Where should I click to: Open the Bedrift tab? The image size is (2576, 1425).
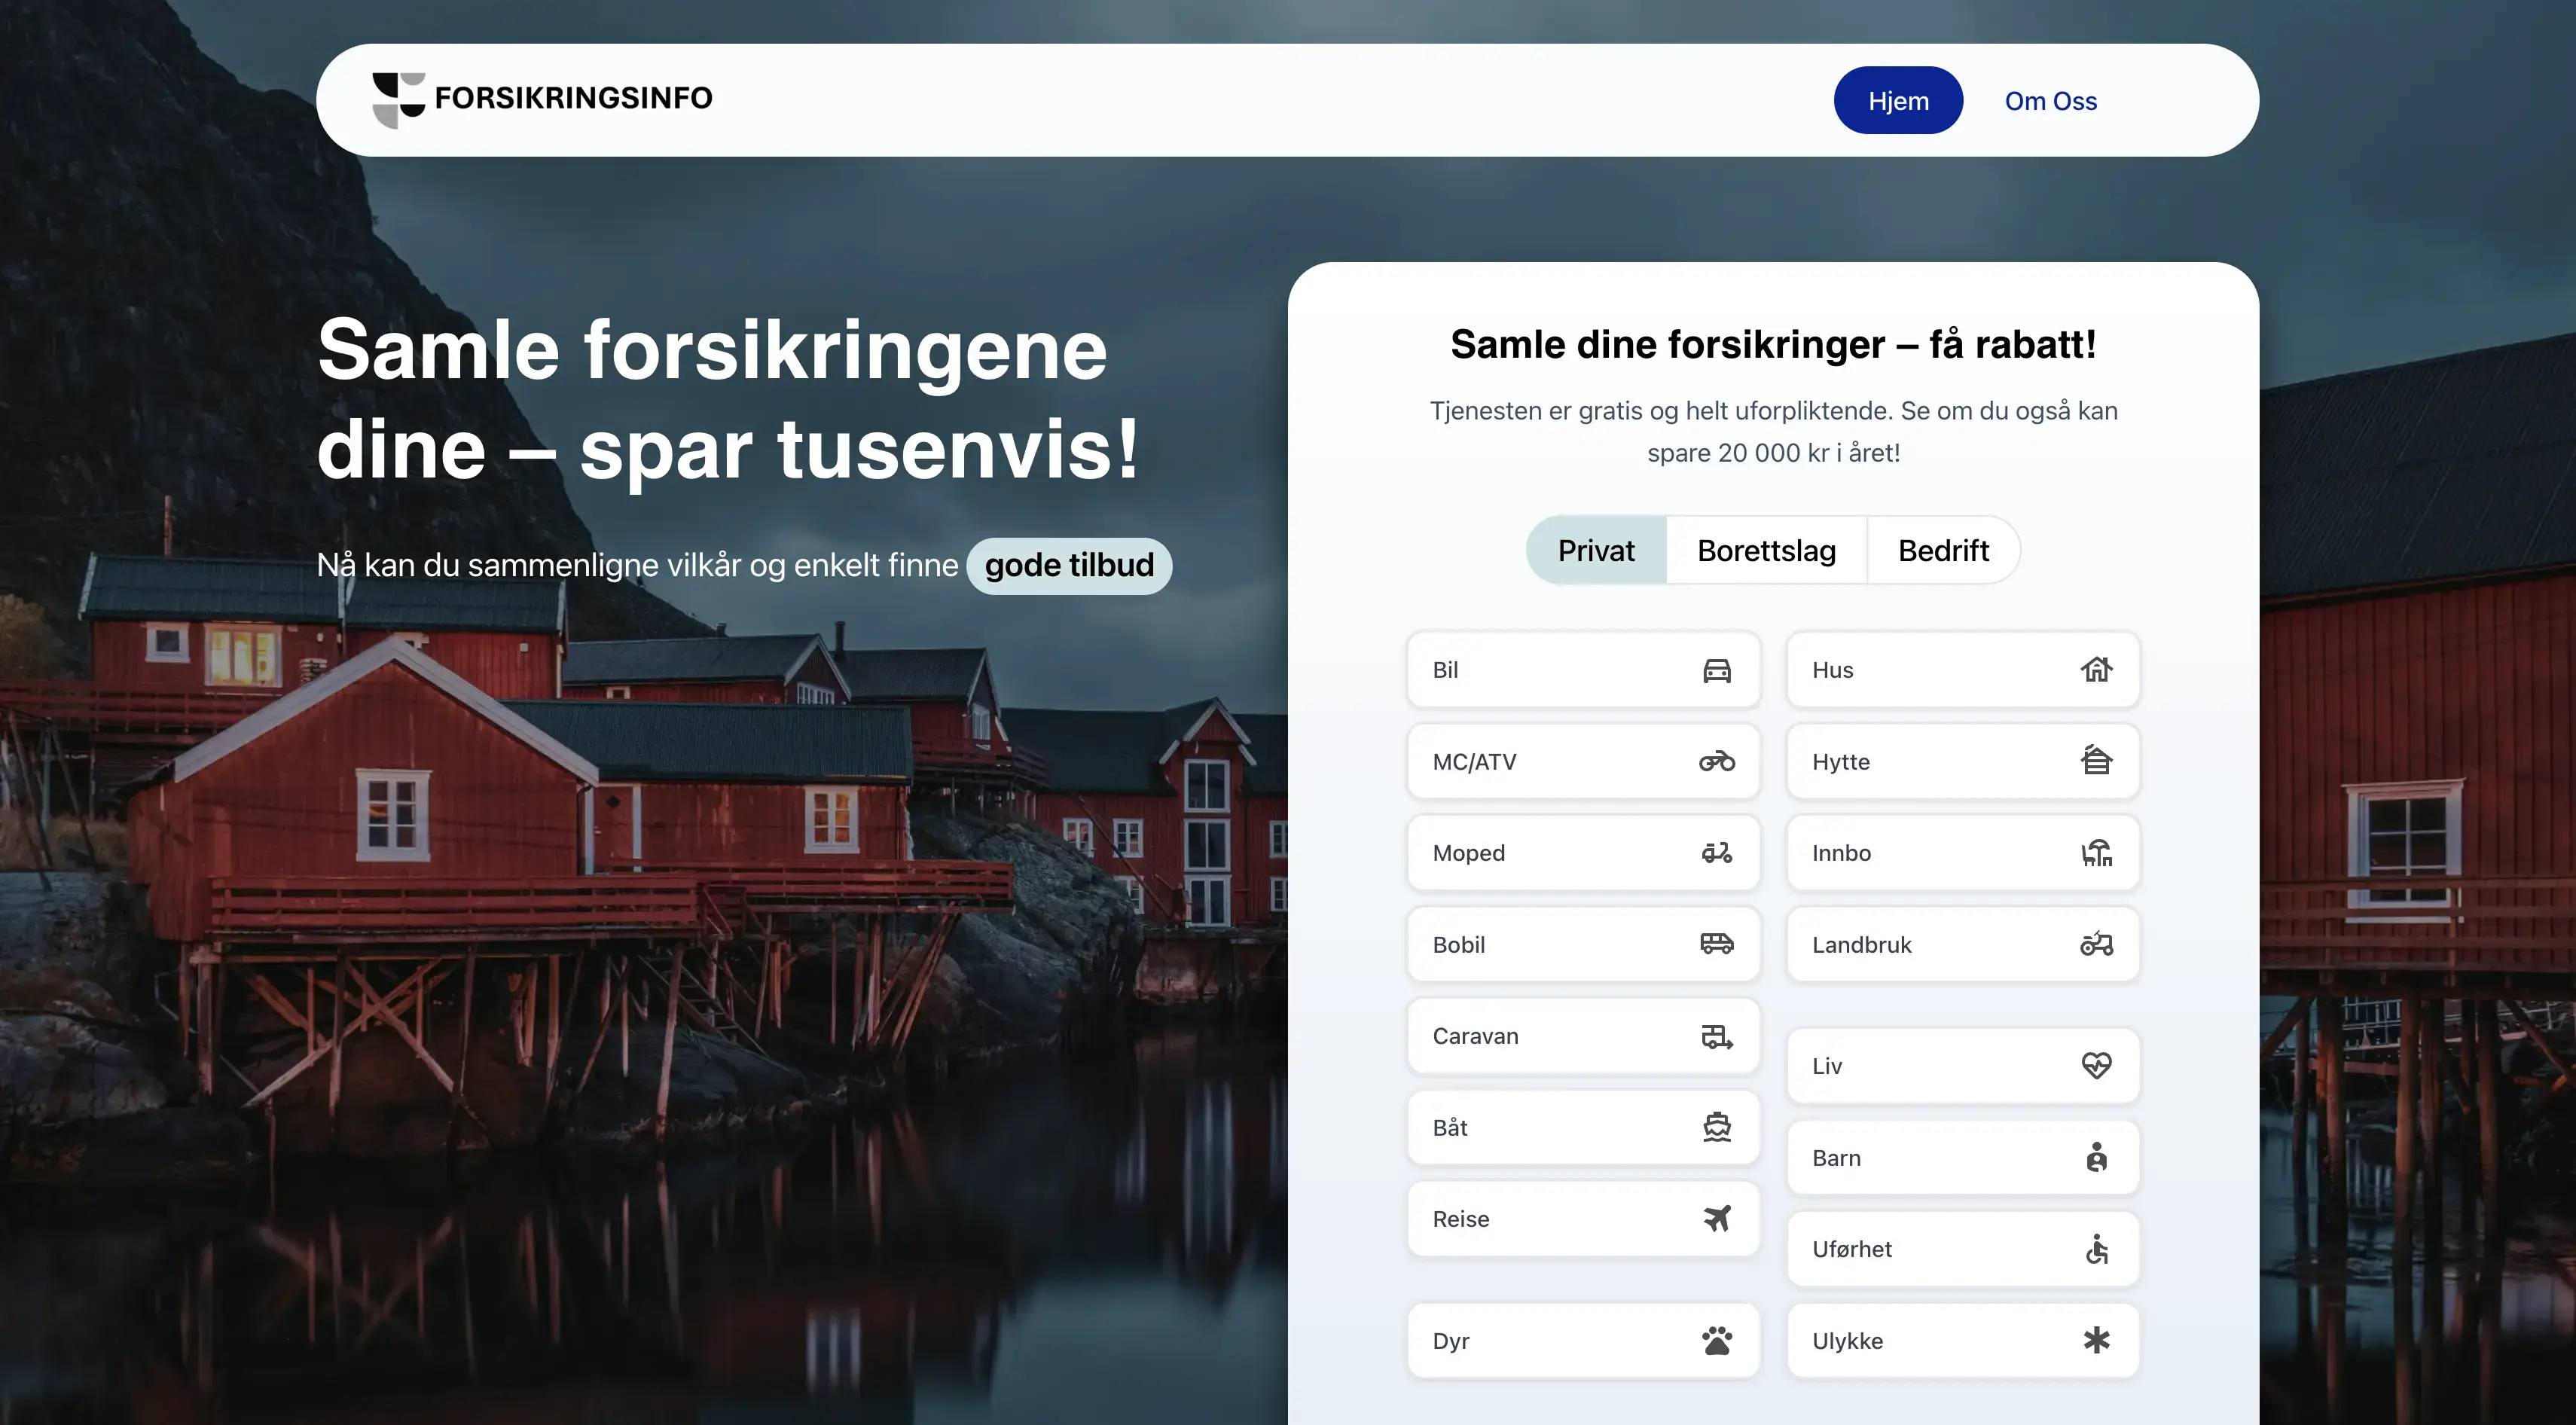coord(1943,550)
